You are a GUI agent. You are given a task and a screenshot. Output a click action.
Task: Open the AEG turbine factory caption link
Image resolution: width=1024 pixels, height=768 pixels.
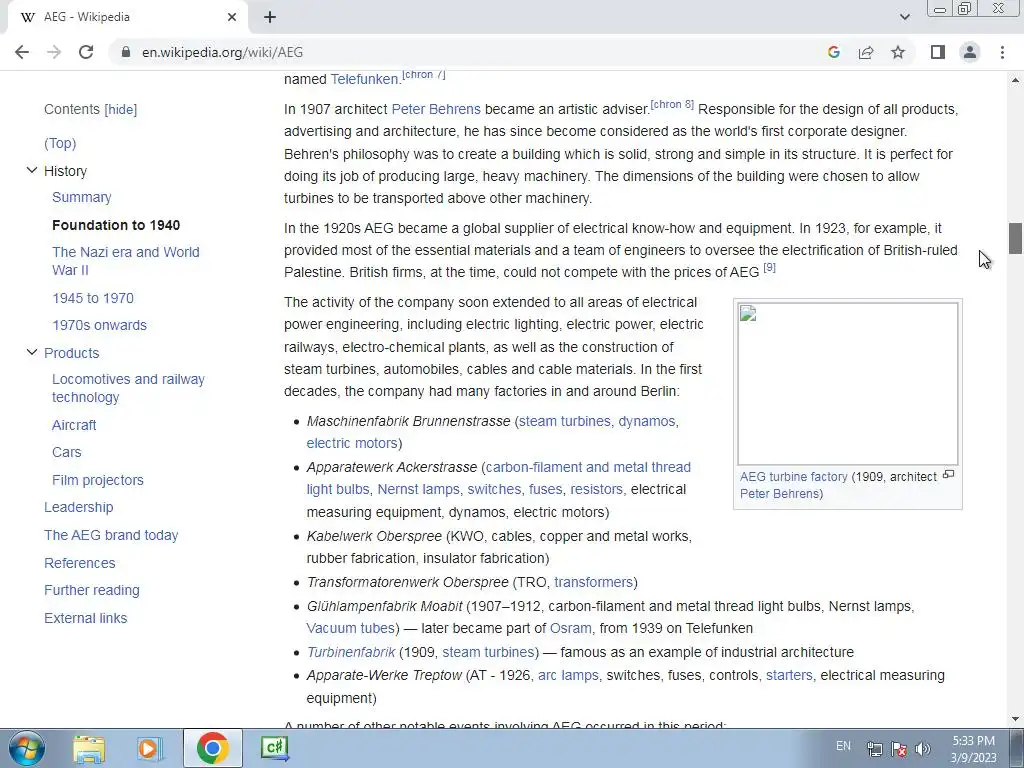[793, 477]
